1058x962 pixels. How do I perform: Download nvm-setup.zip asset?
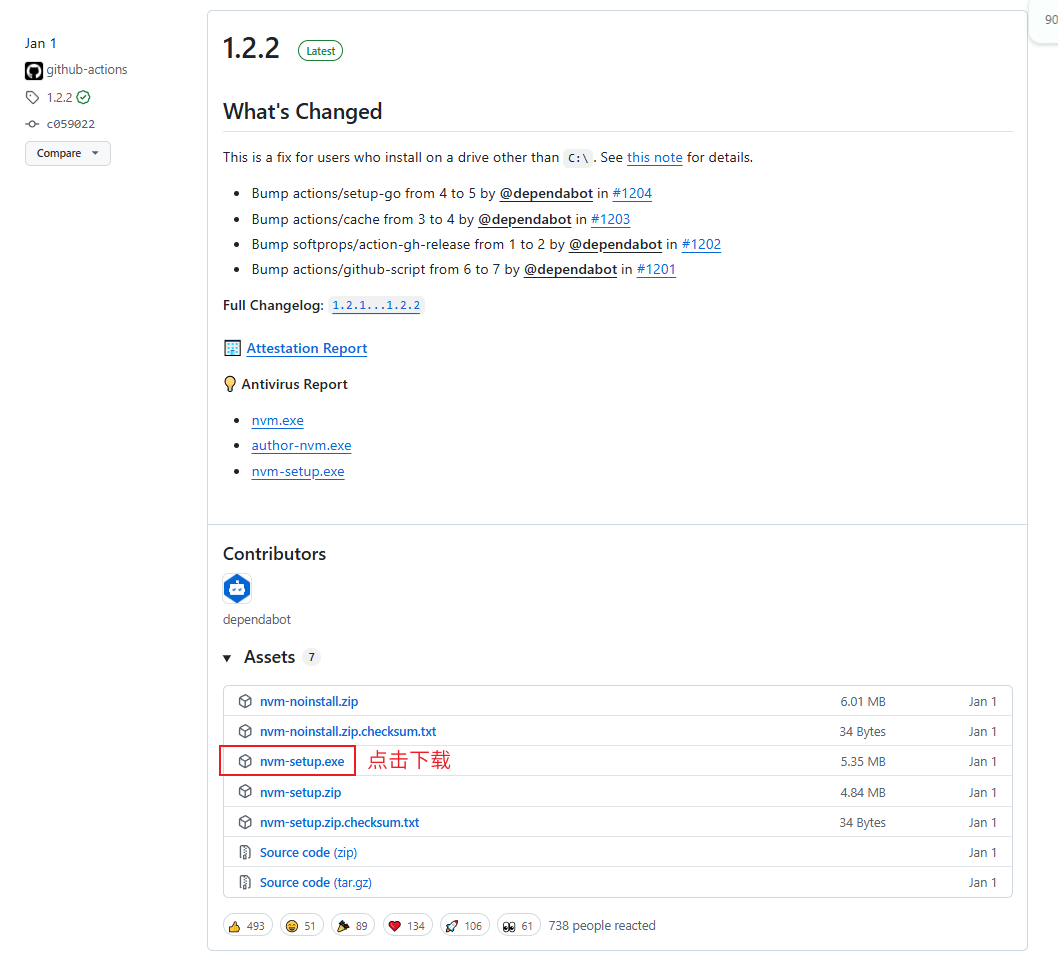point(300,792)
